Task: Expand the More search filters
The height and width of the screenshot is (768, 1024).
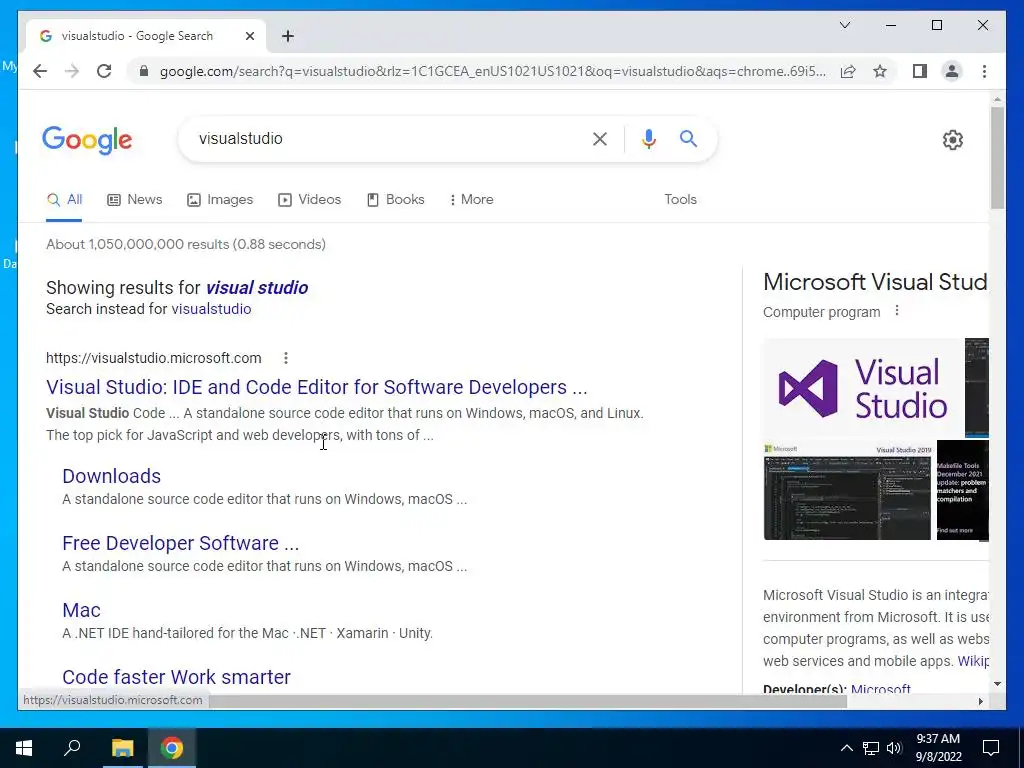Action: click(x=472, y=200)
